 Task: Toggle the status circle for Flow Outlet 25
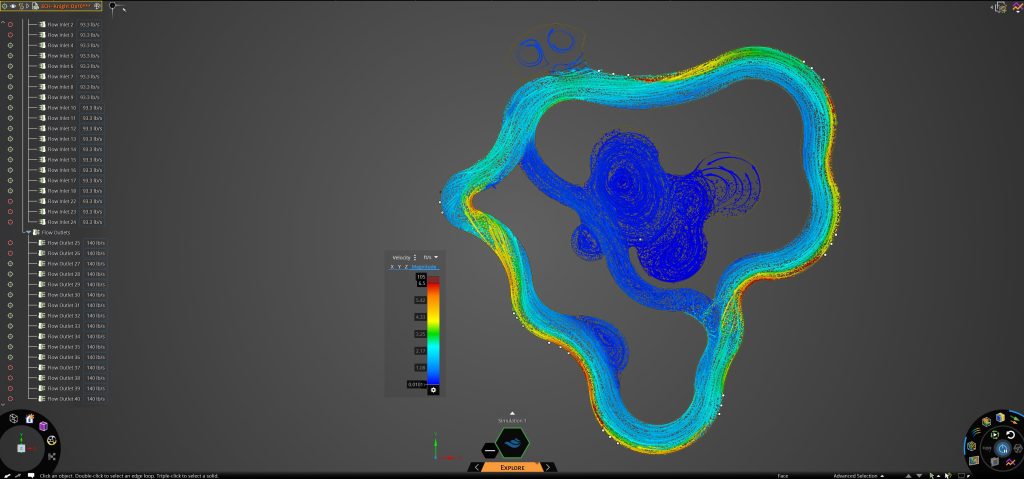tap(10, 242)
